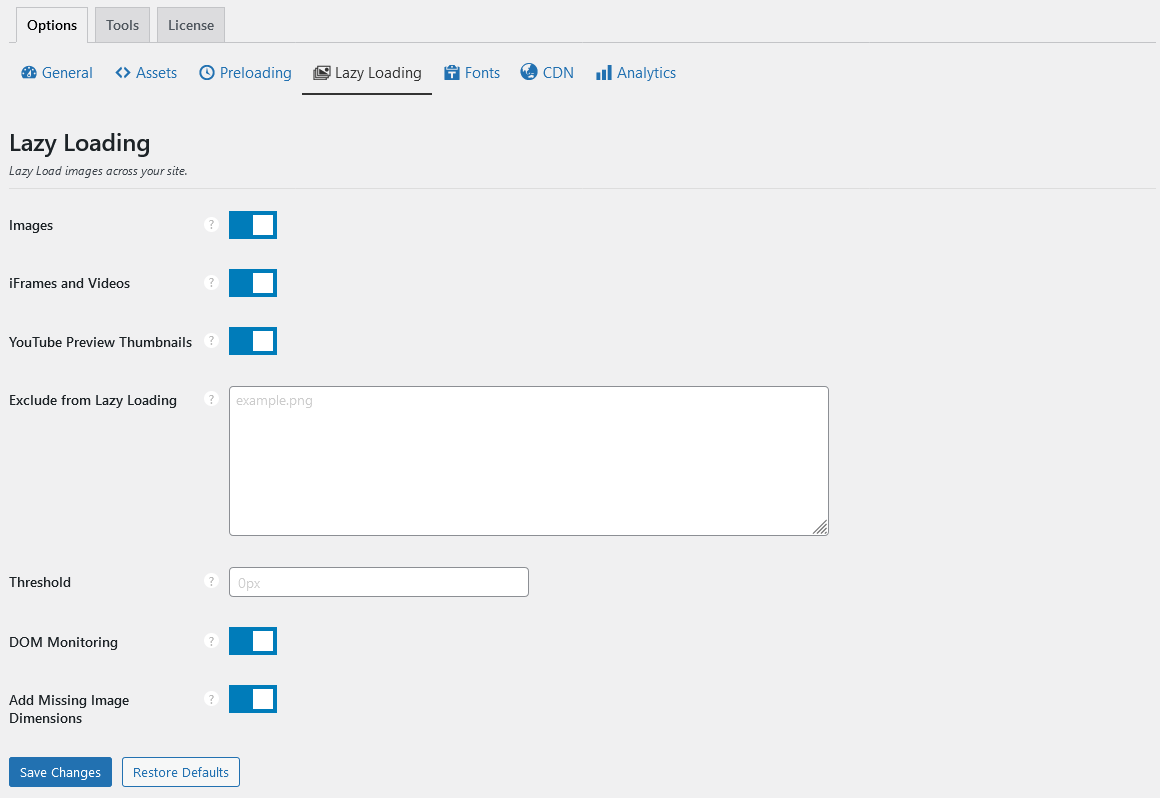The image size is (1160, 798).
Task: Click the Save Changes button
Action: [60, 772]
